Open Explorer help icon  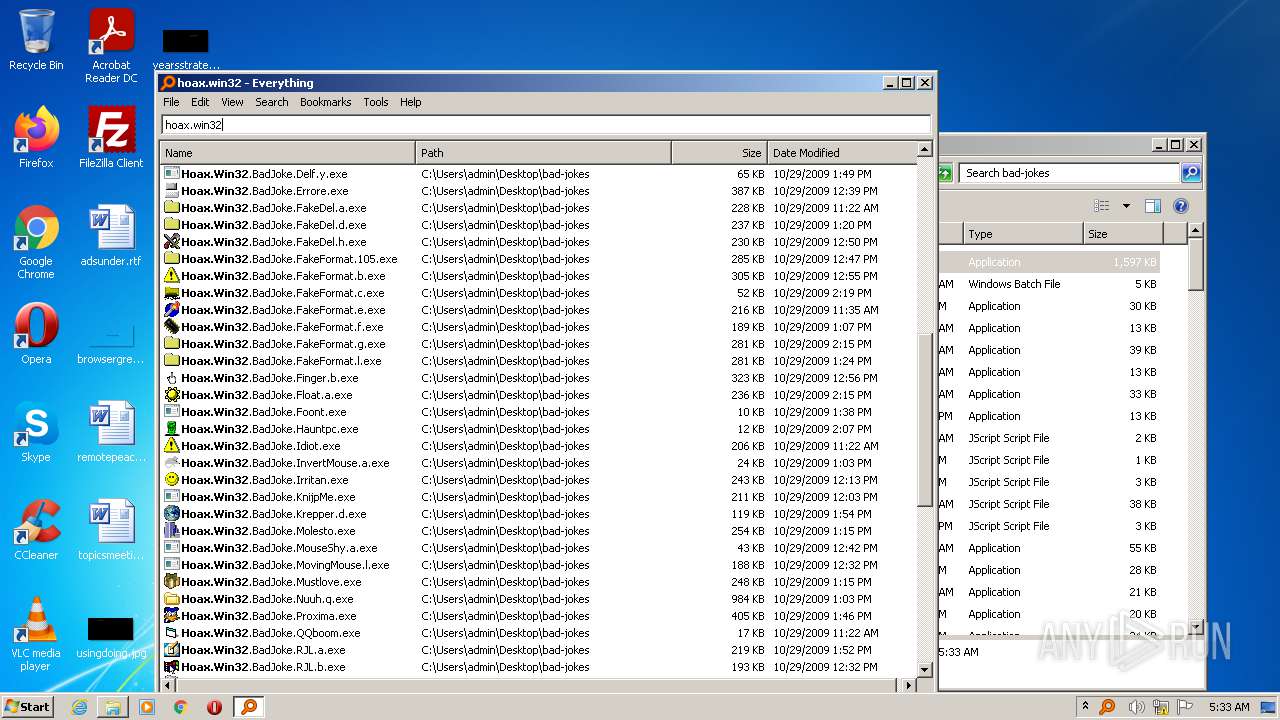pos(1180,206)
